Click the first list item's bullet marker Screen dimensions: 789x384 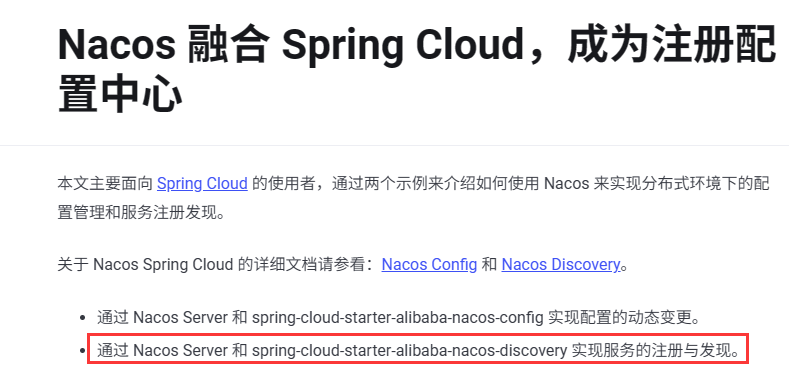point(83,319)
